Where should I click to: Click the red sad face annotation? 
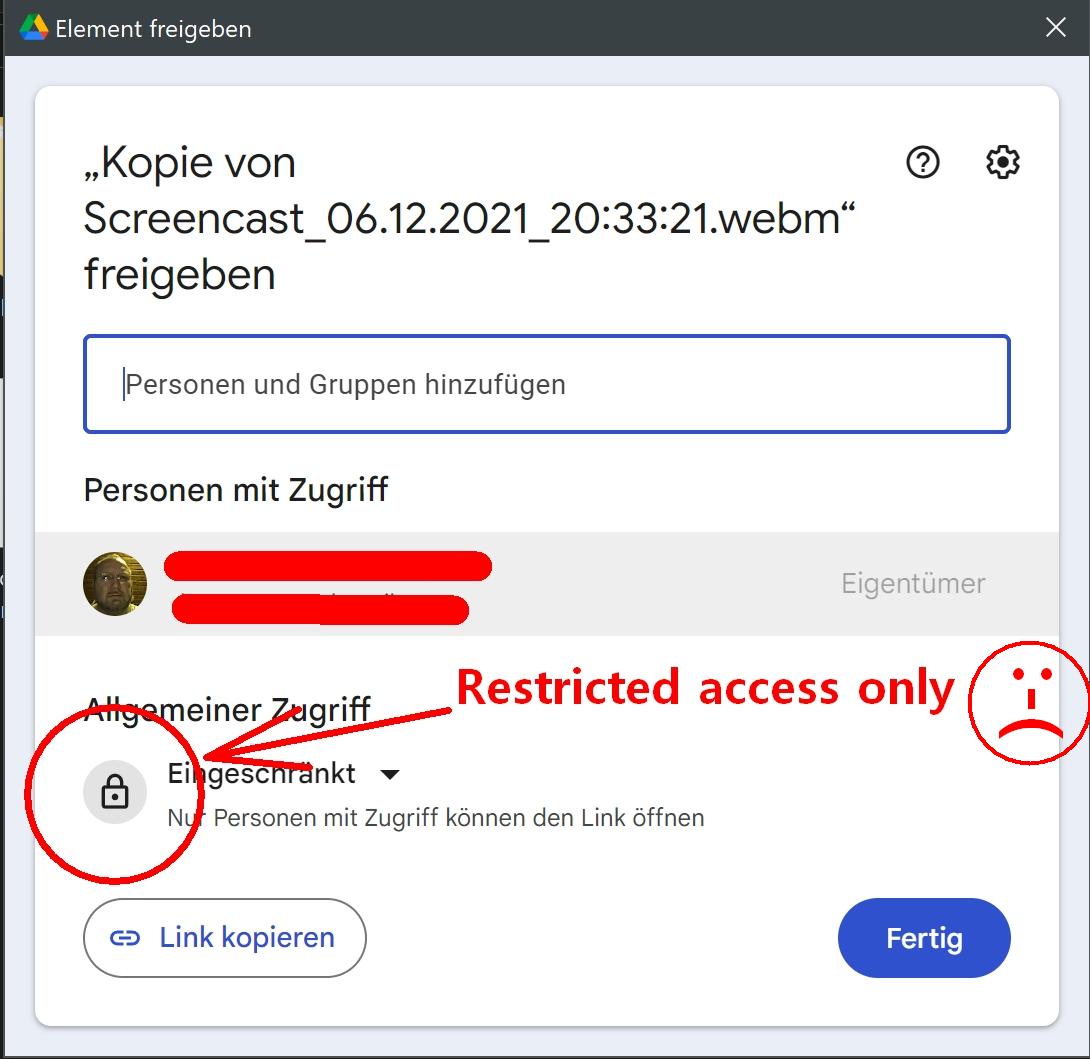[1029, 703]
